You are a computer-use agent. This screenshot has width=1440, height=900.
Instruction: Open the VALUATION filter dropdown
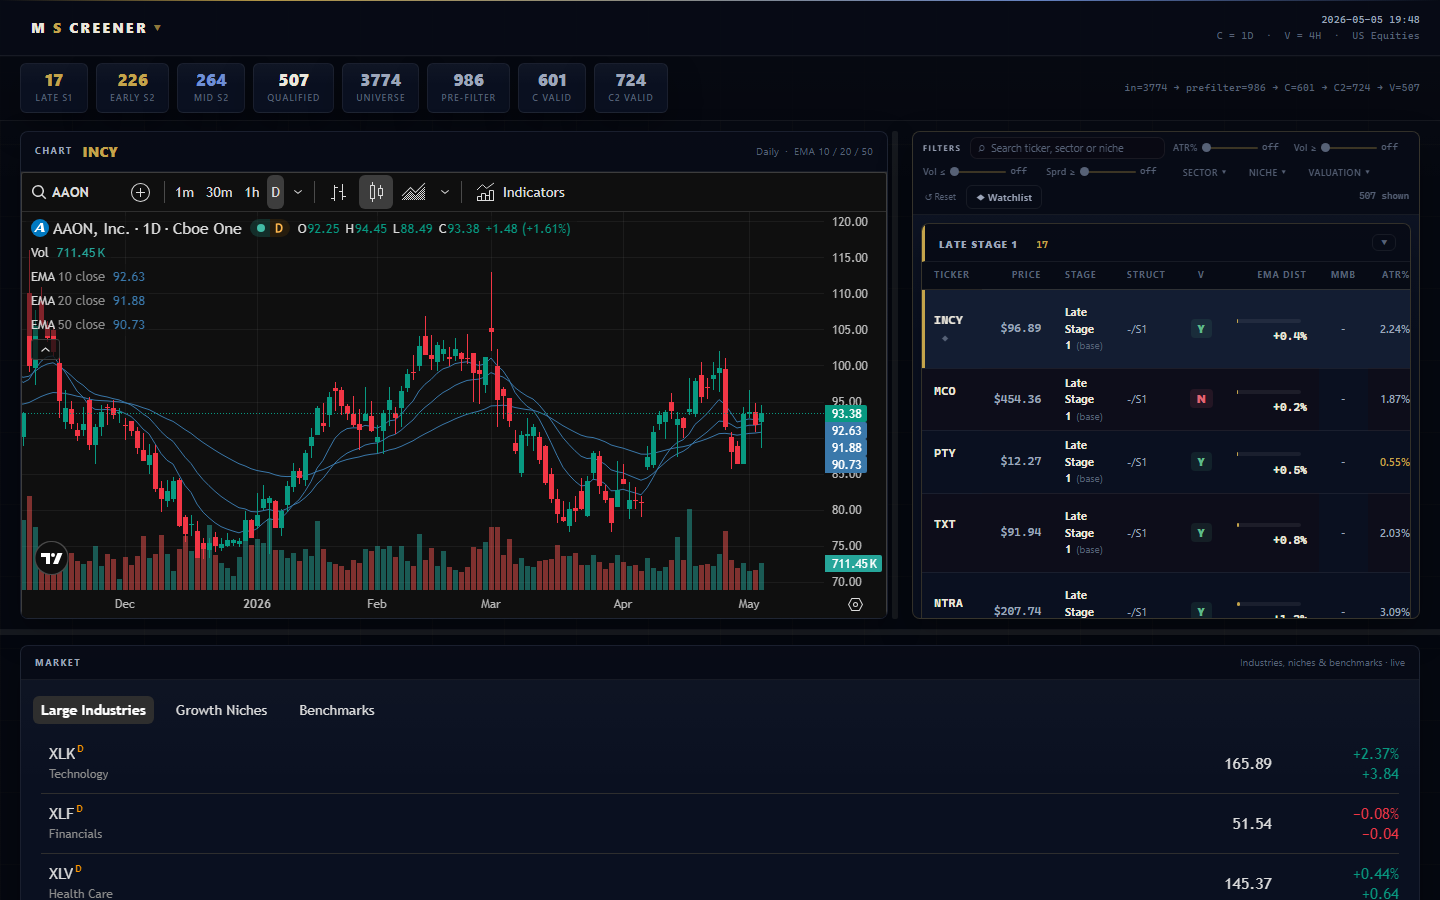point(1339,172)
